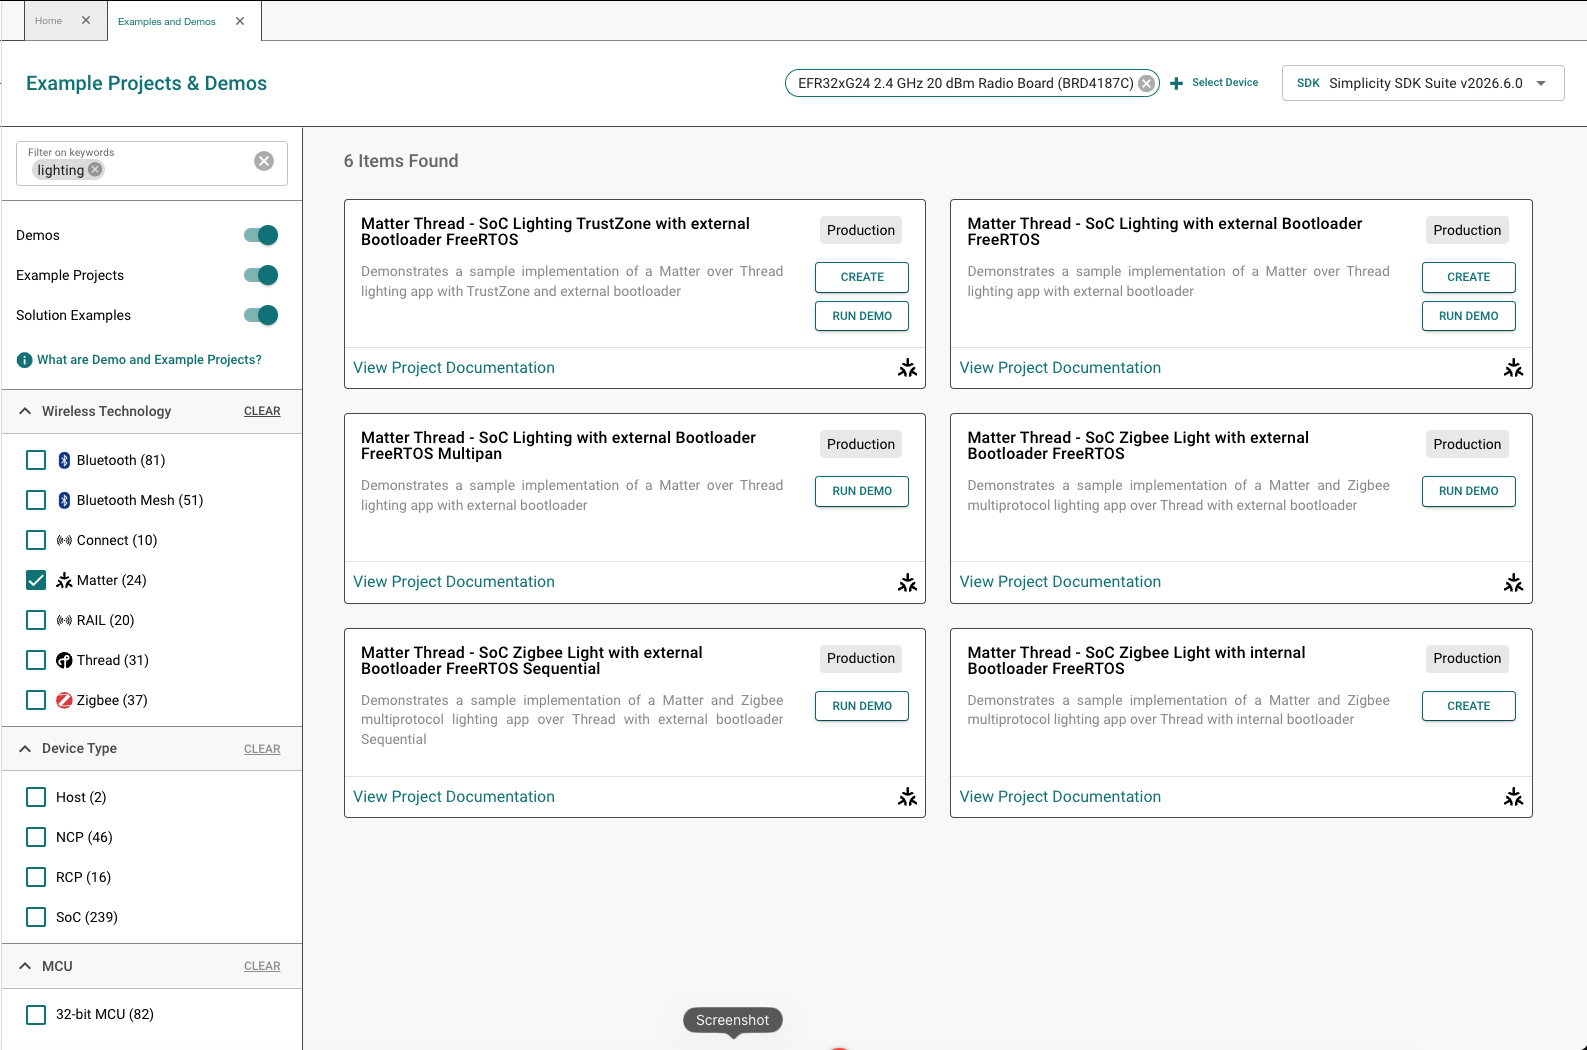Create SoC Lighting external Bootloader FreeRTOS project
Viewport: 1587px width, 1050px height.
coord(1468,277)
